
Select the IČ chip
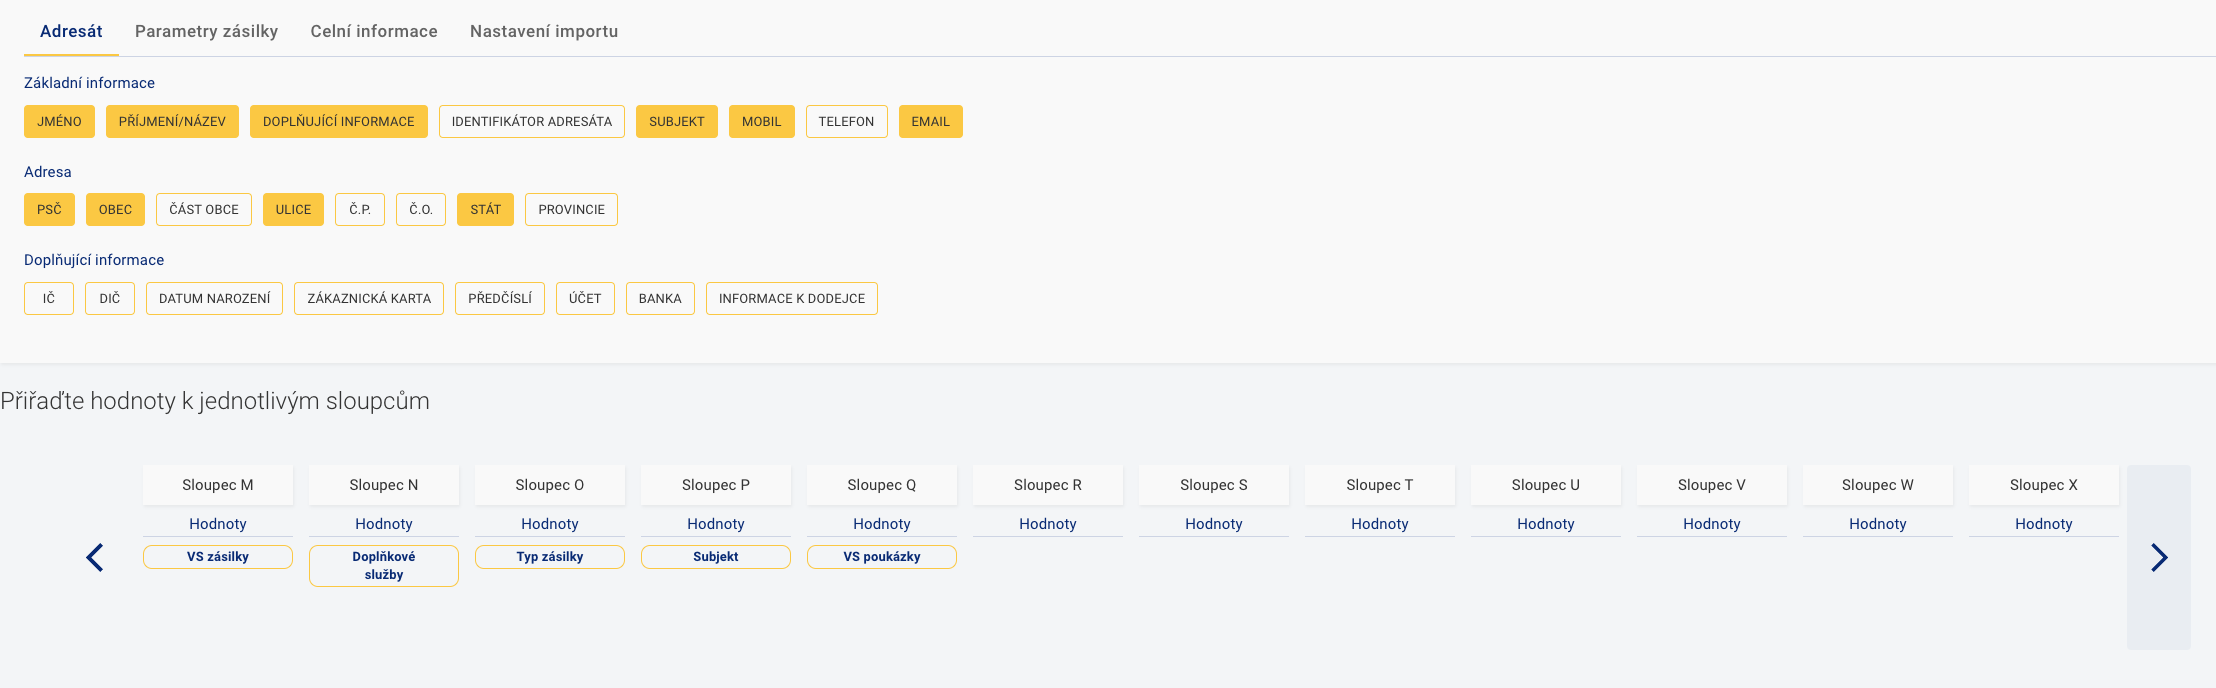(x=49, y=298)
